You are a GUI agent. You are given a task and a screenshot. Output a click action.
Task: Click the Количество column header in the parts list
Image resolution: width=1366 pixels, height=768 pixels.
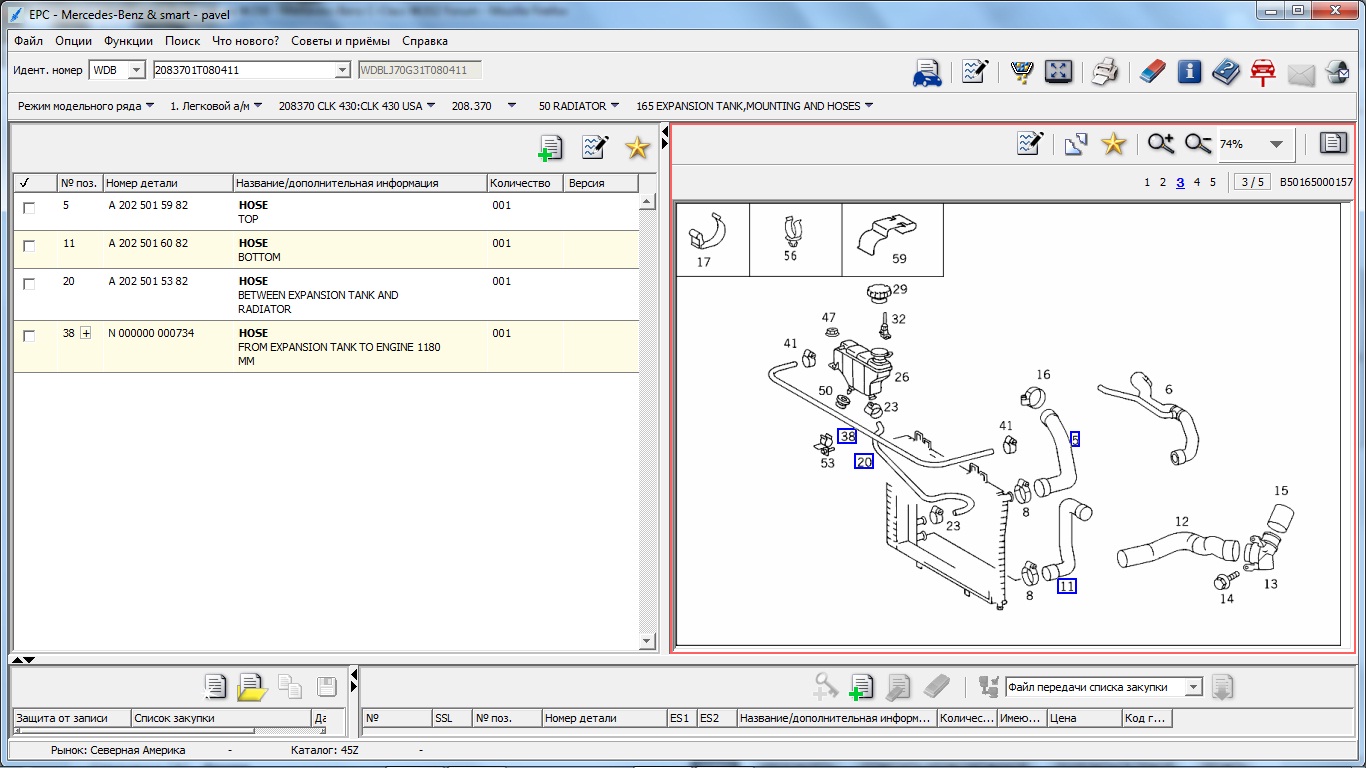(x=525, y=183)
